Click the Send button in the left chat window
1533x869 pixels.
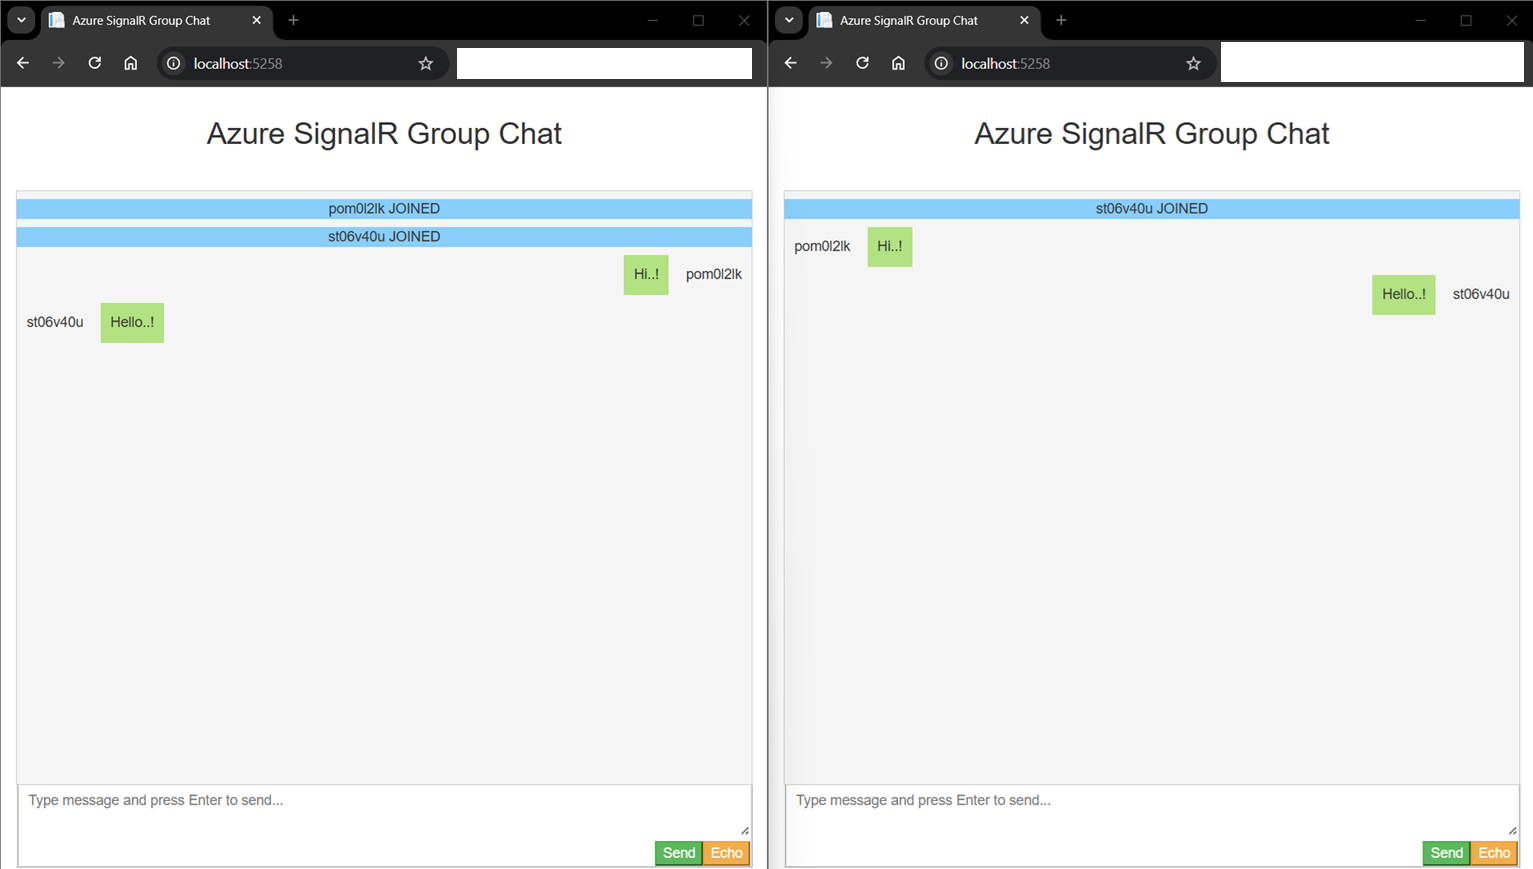tap(679, 853)
